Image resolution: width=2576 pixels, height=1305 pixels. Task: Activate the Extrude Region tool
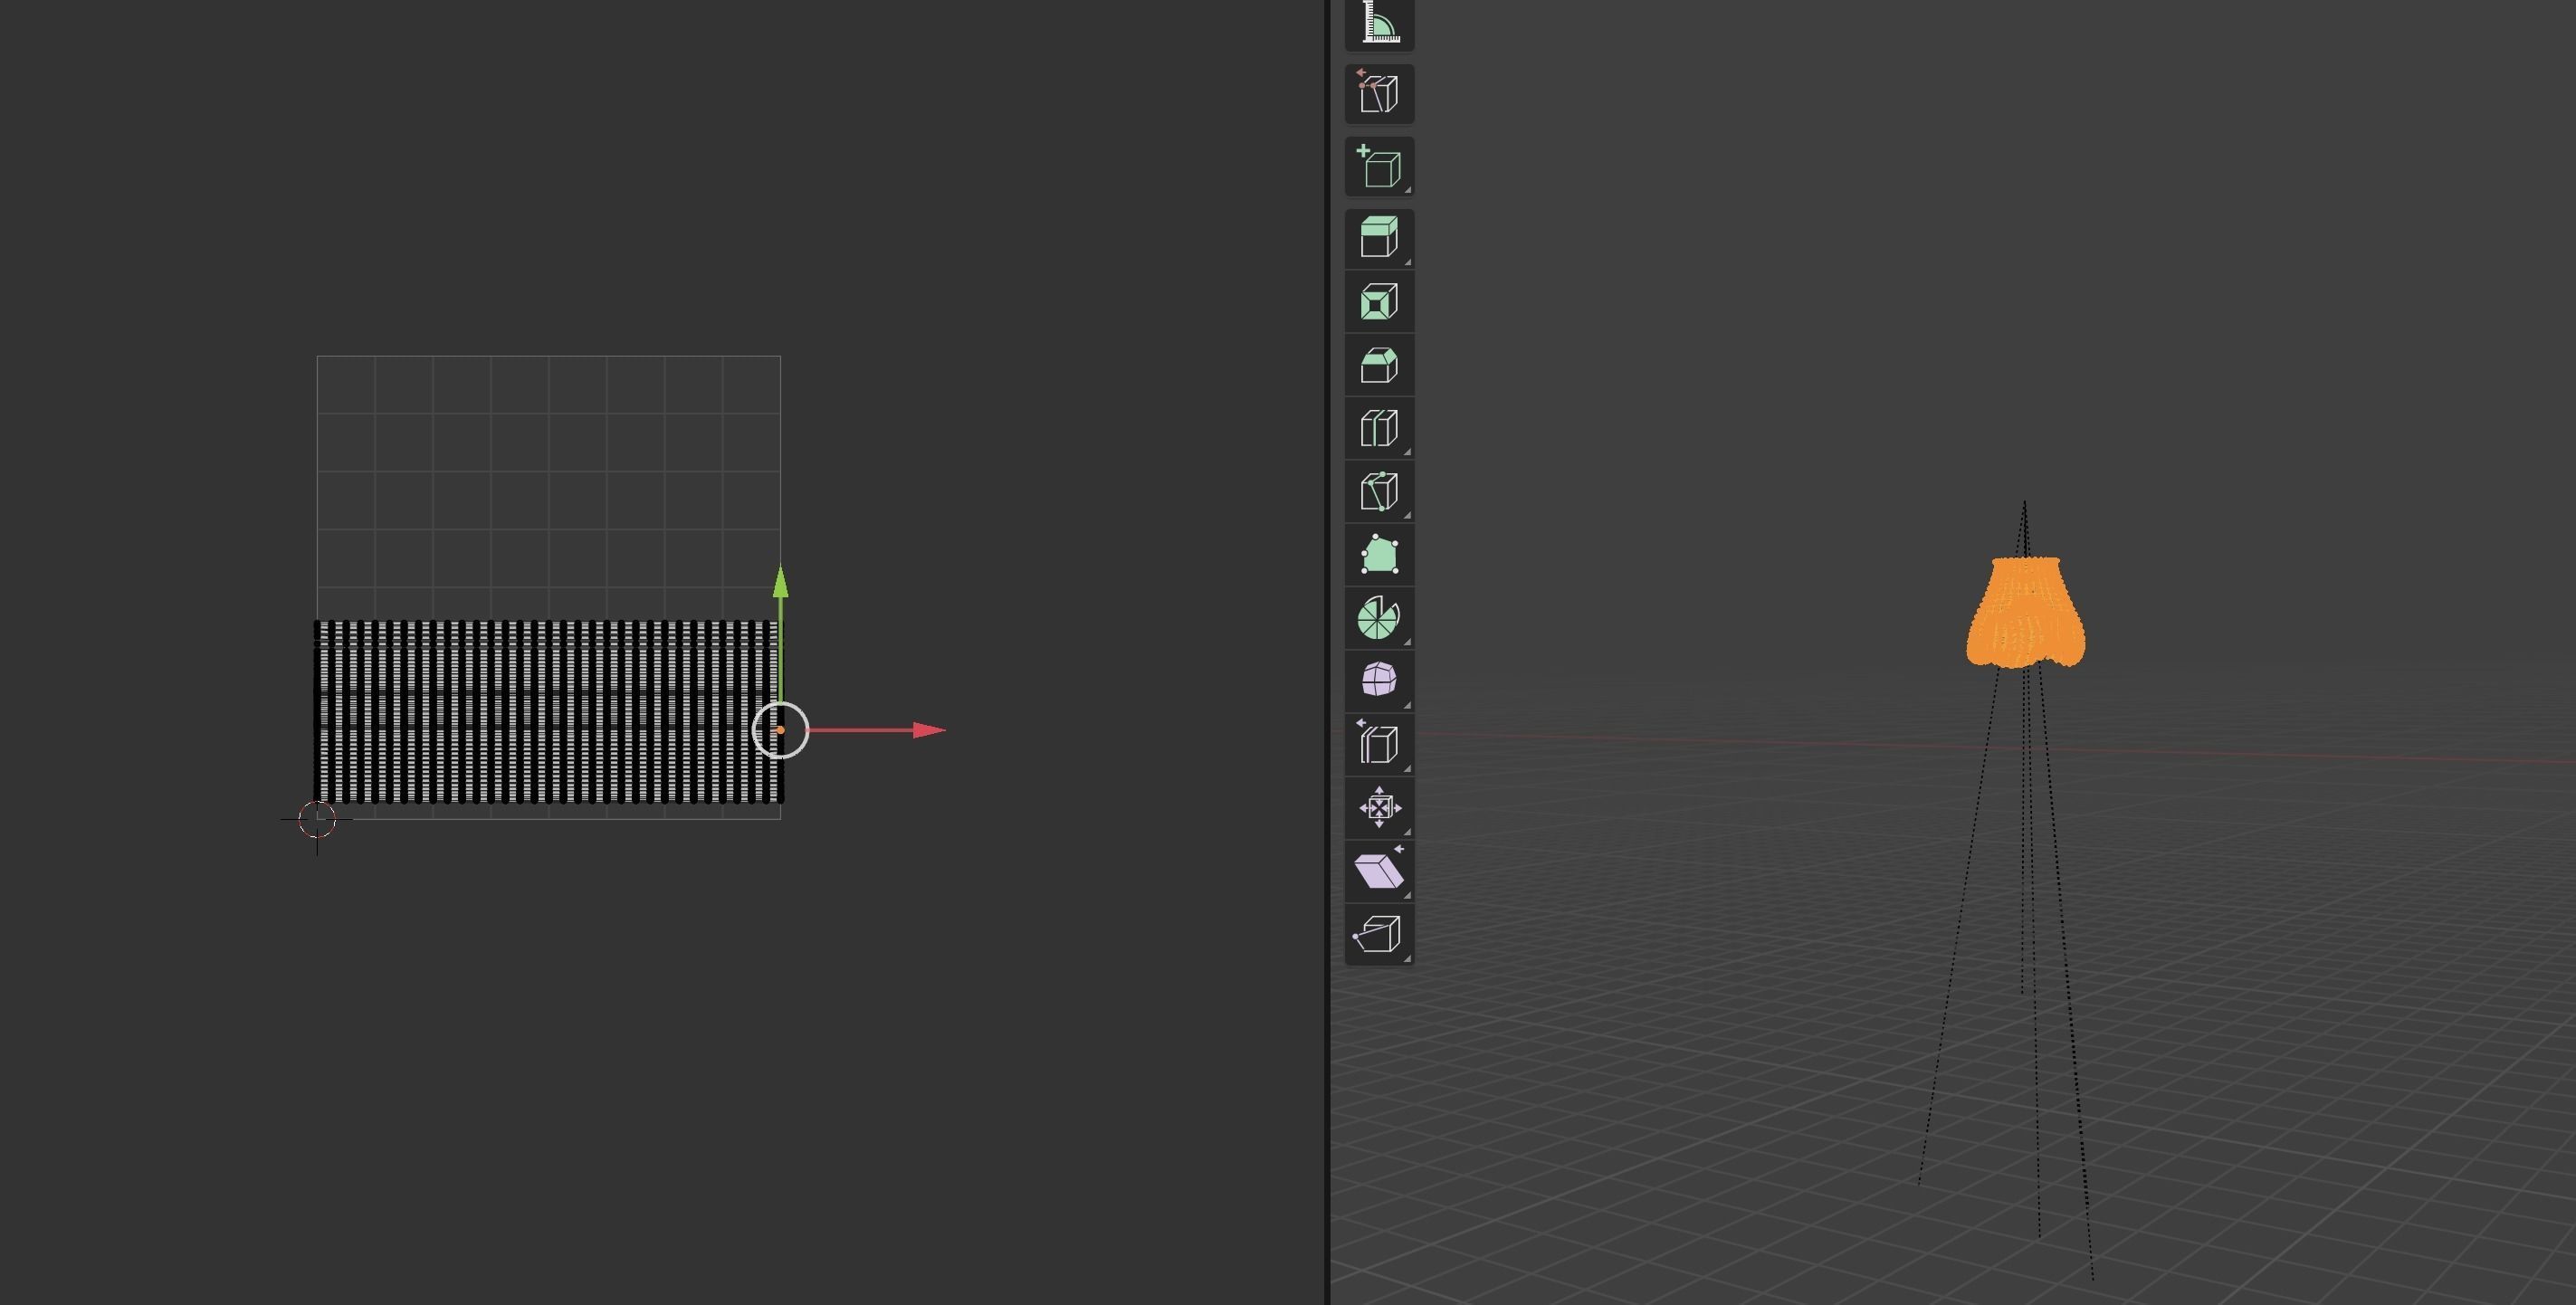pyautogui.click(x=1379, y=238)
